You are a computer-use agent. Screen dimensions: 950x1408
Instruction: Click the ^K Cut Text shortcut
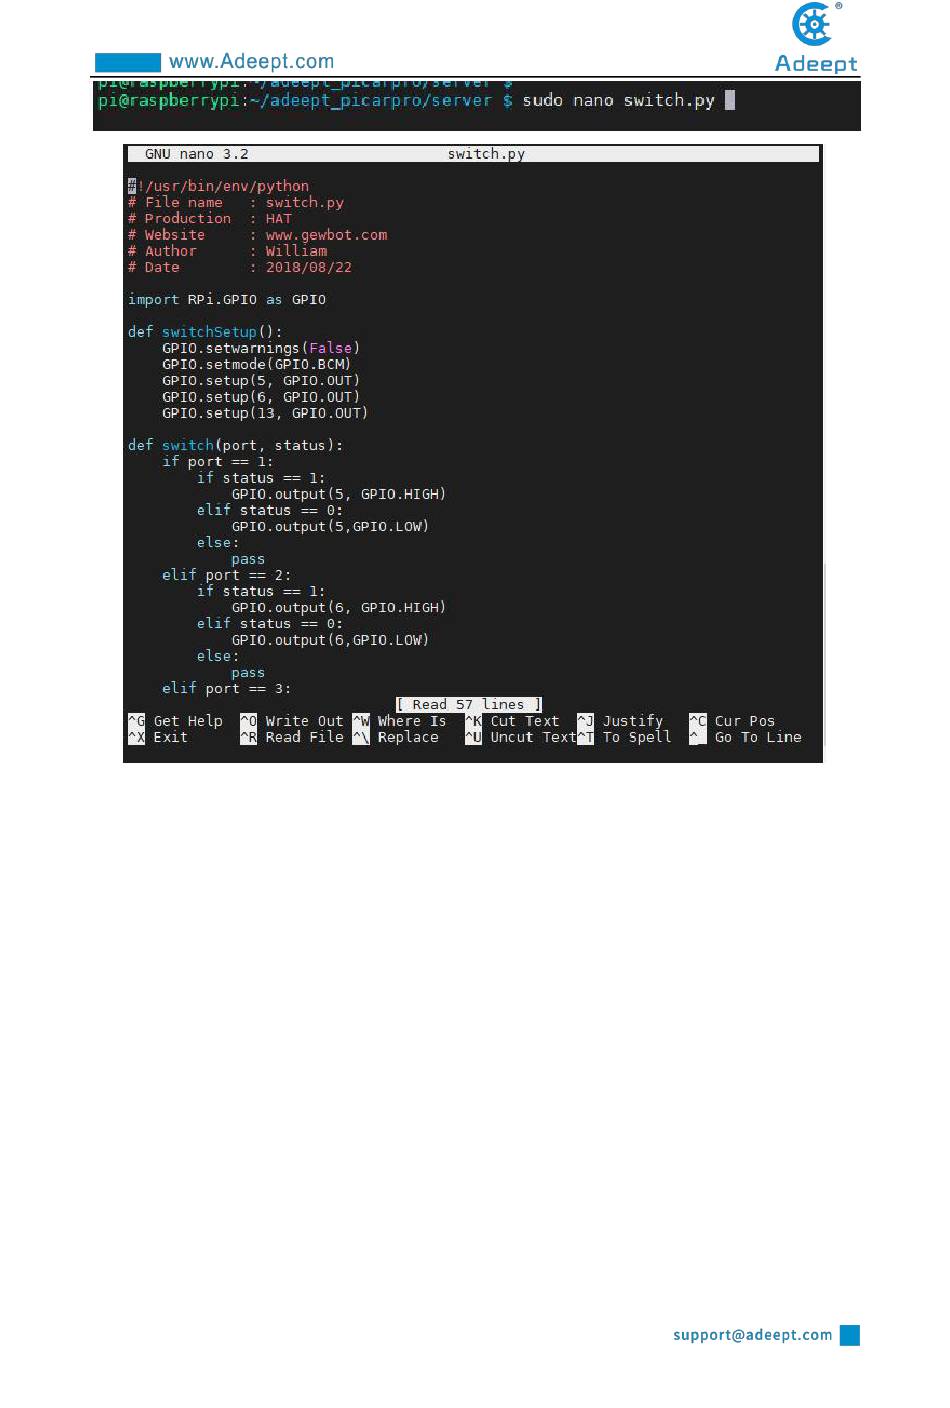(511, 721)
